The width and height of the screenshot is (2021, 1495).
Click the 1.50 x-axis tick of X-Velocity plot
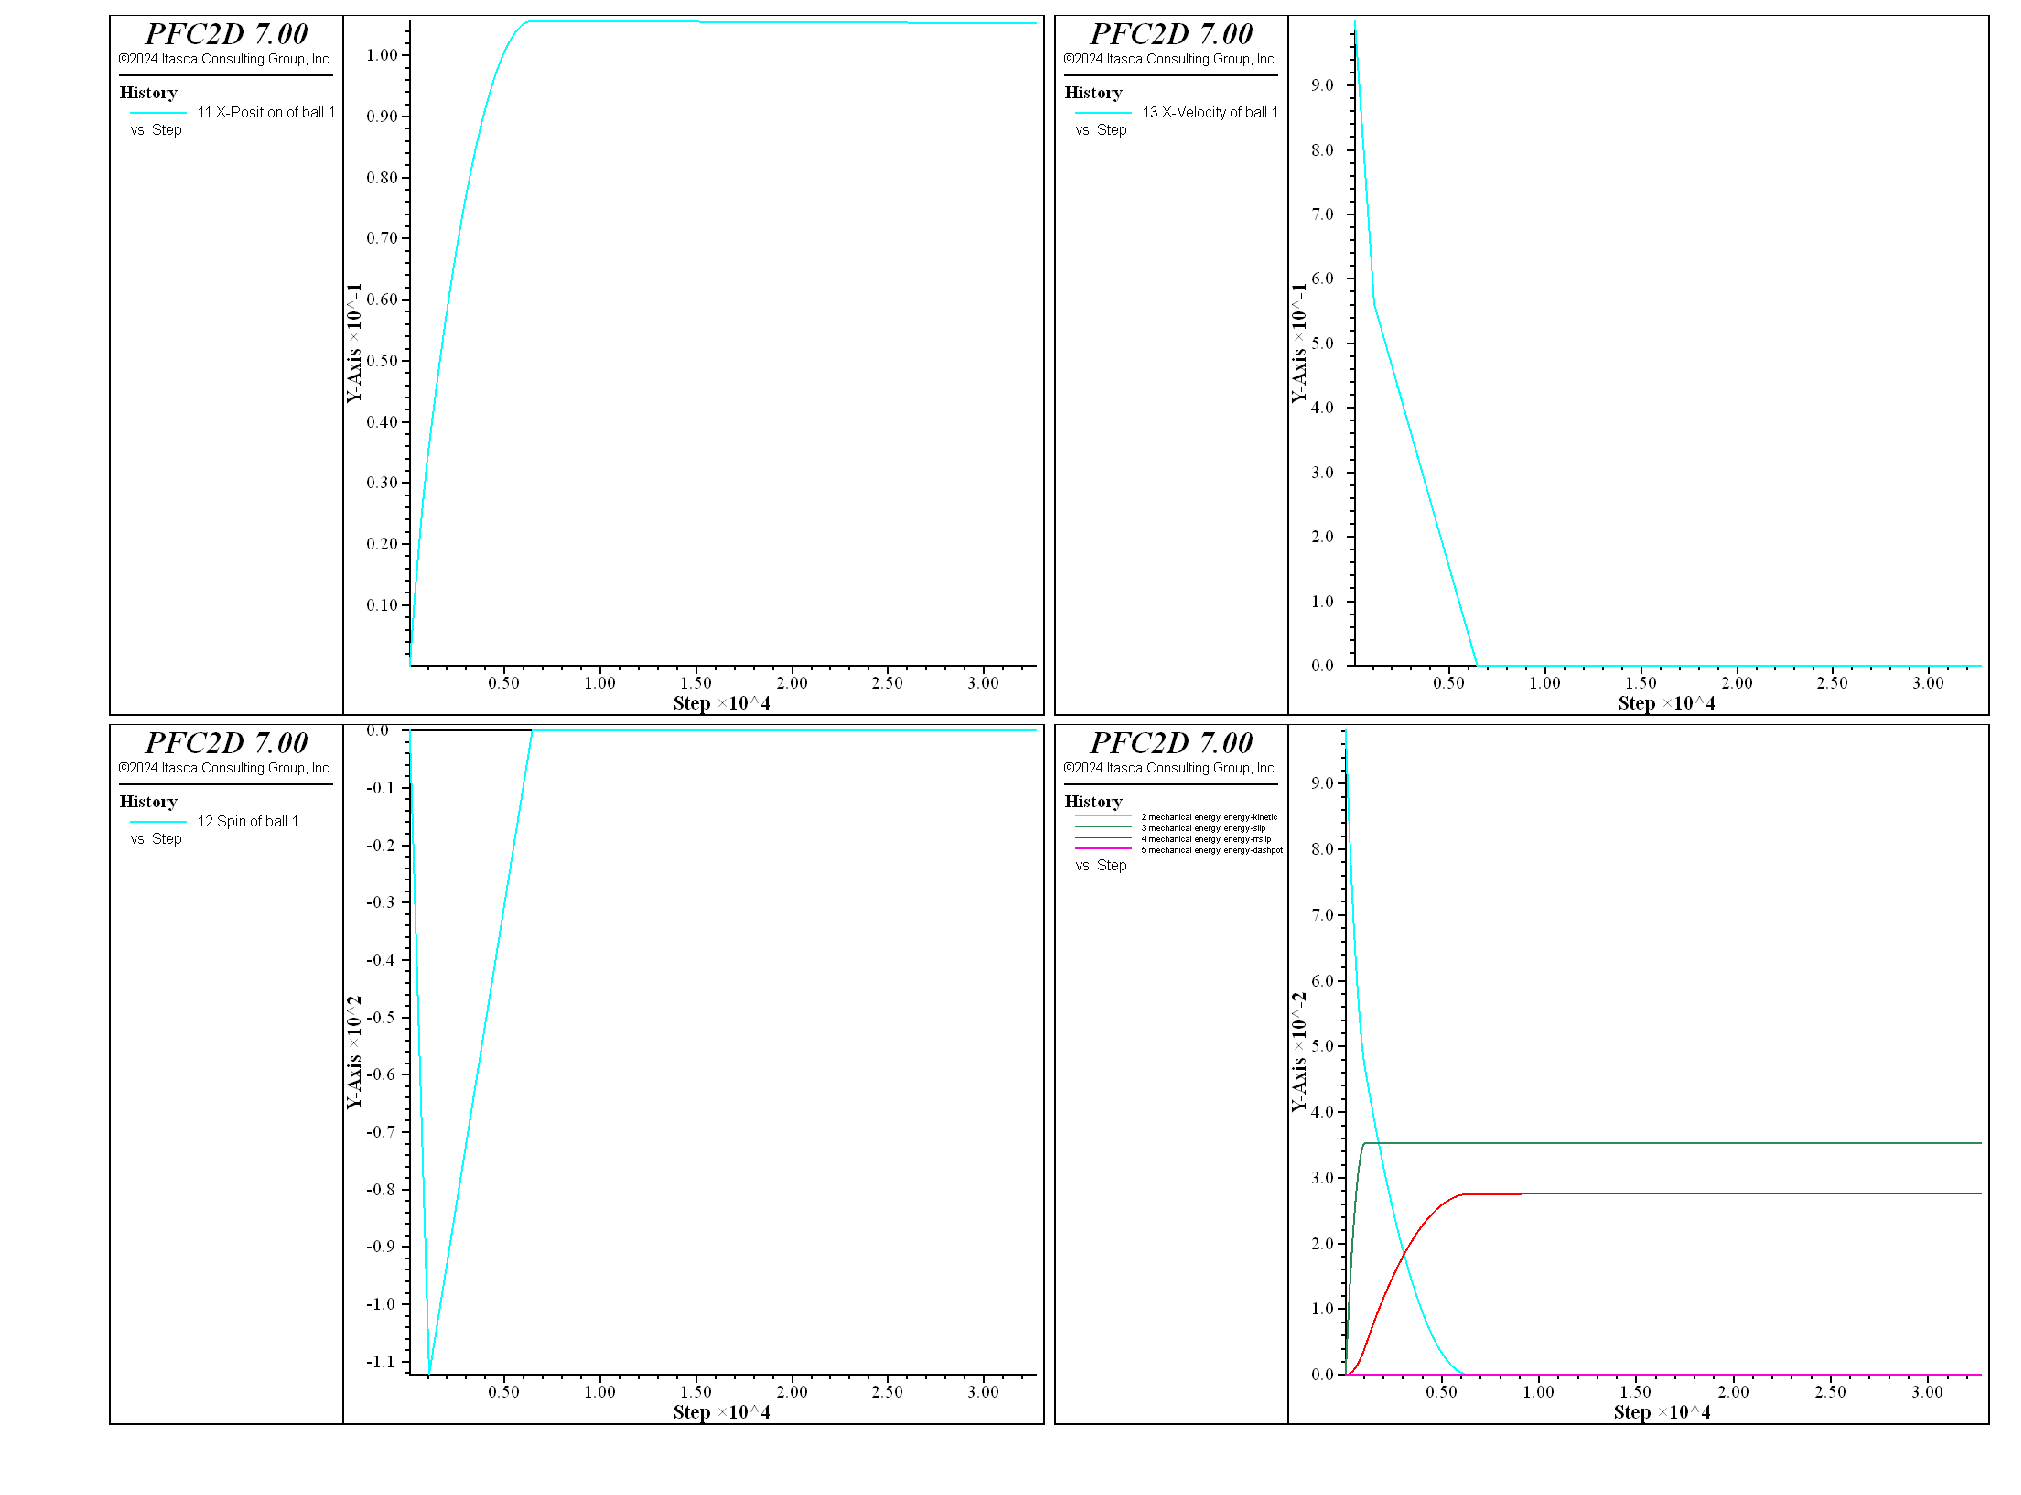coord(1640,683)
